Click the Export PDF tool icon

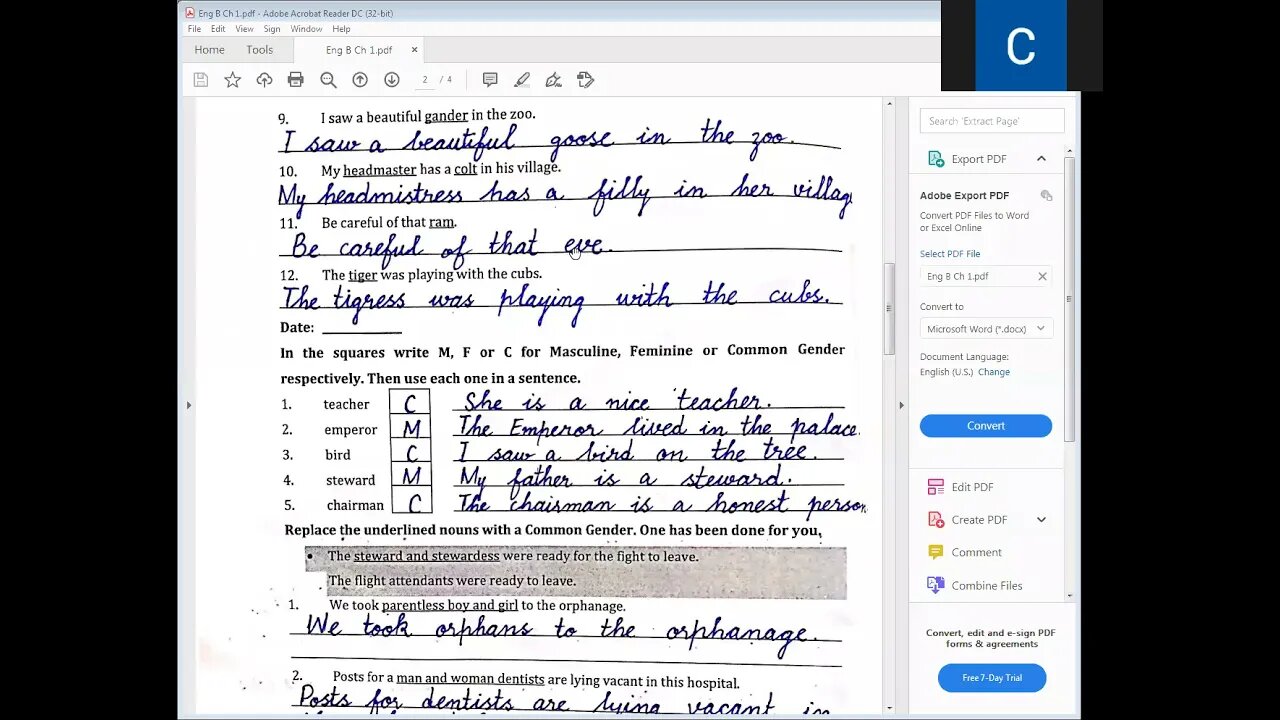pos(936,159)
